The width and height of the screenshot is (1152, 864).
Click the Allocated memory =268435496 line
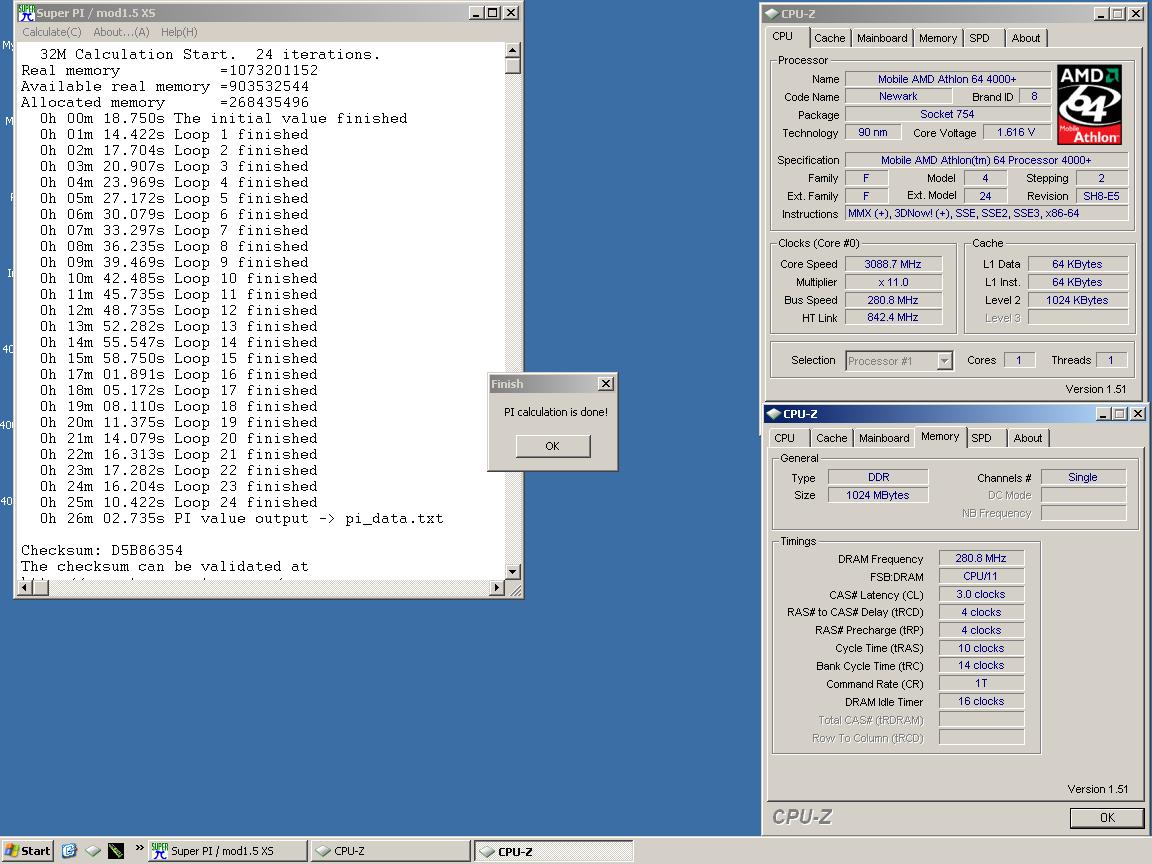pyautogui.click(x=165, y=103)
